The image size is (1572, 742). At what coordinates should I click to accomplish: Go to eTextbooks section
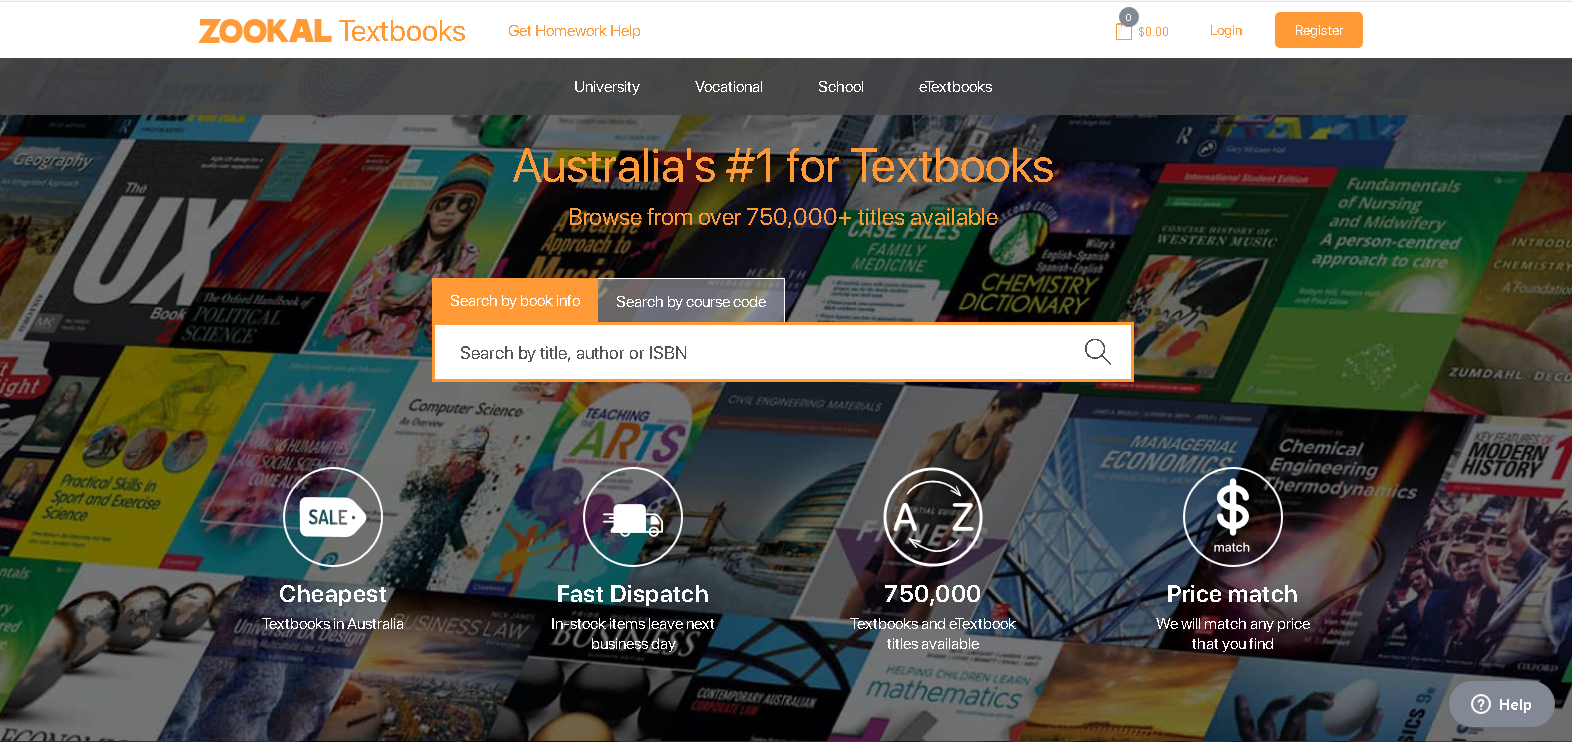pyautogui.click(x=955, y=87)
